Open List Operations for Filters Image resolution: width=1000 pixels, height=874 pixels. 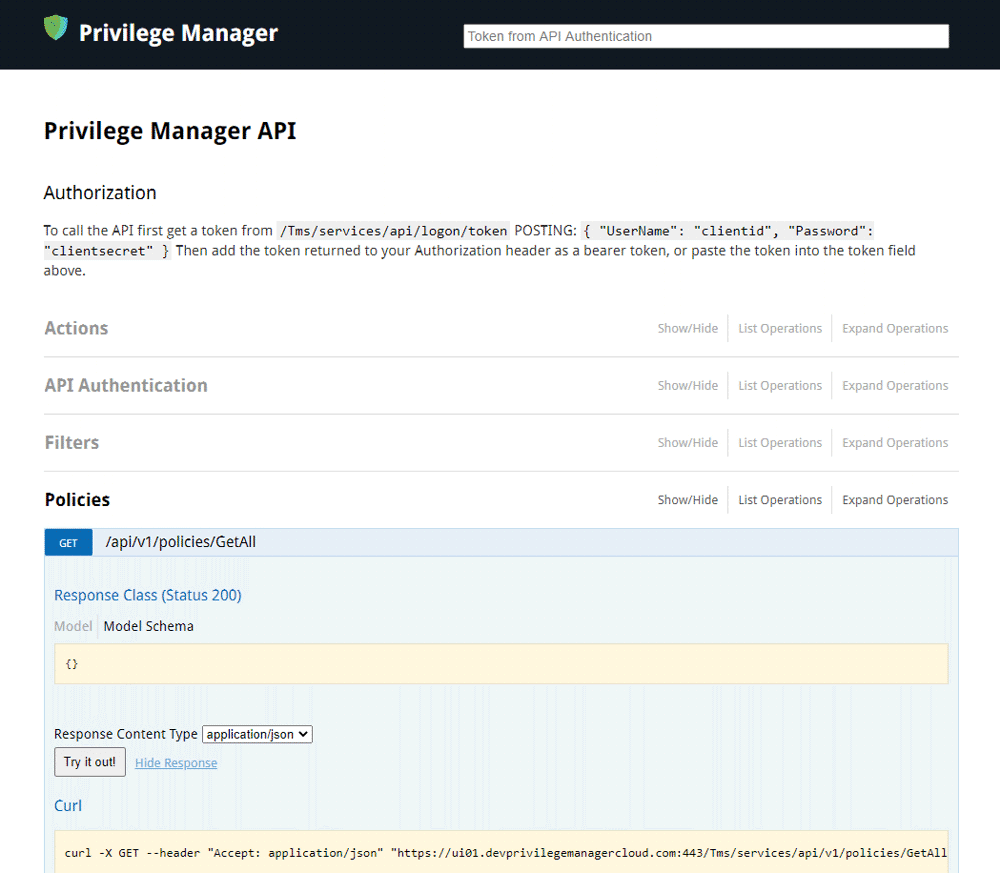779,442
